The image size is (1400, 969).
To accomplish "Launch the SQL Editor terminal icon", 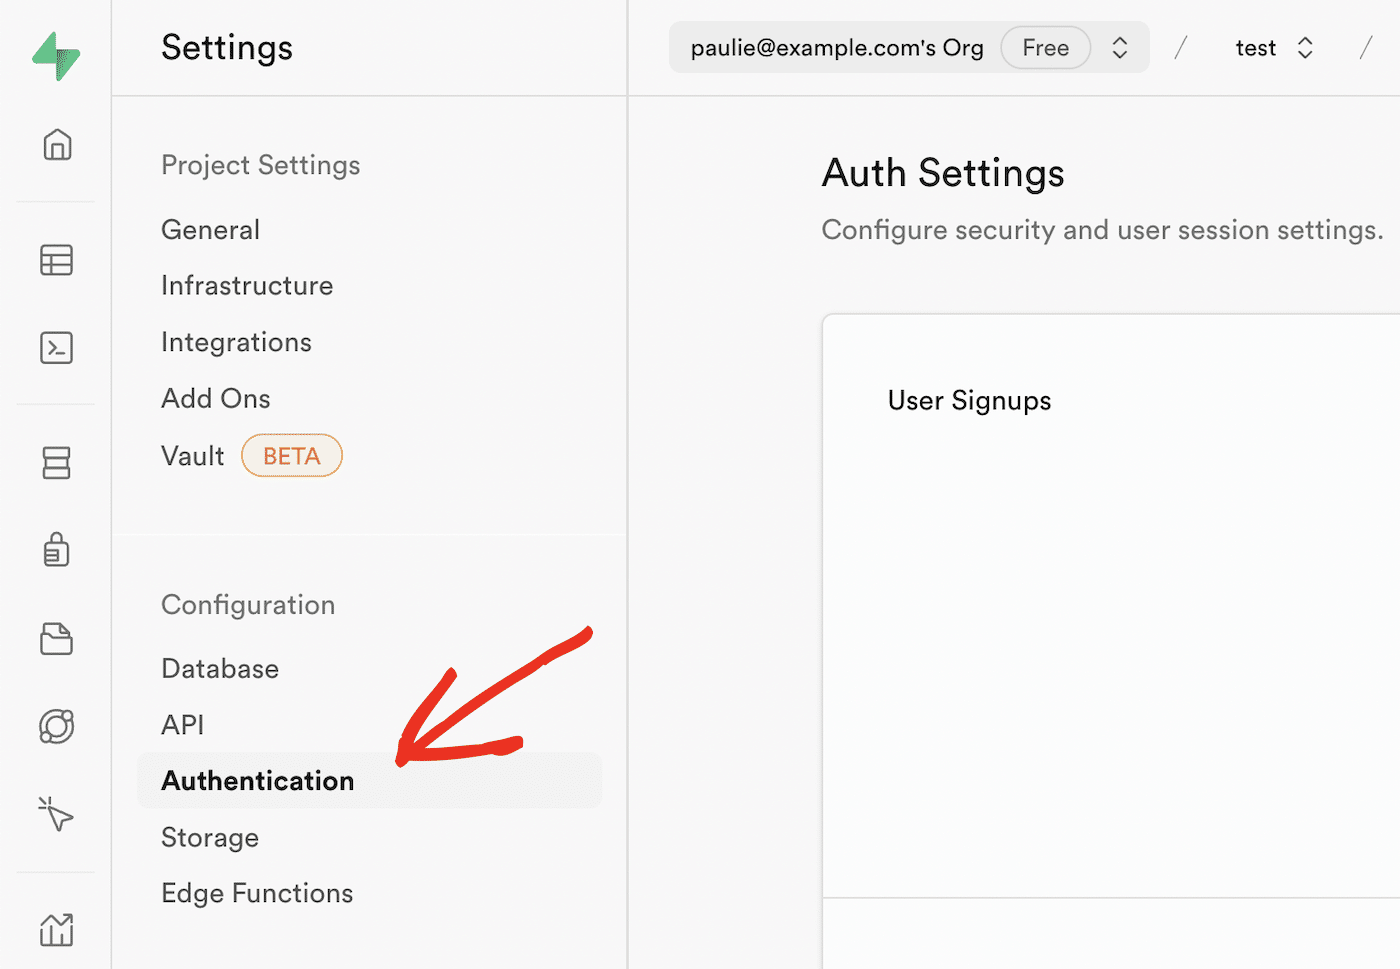I will (57, 348).
